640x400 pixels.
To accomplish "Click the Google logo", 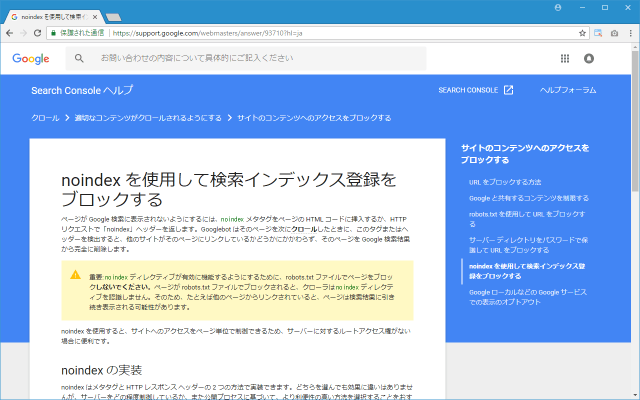I will [x=31, y=59].
